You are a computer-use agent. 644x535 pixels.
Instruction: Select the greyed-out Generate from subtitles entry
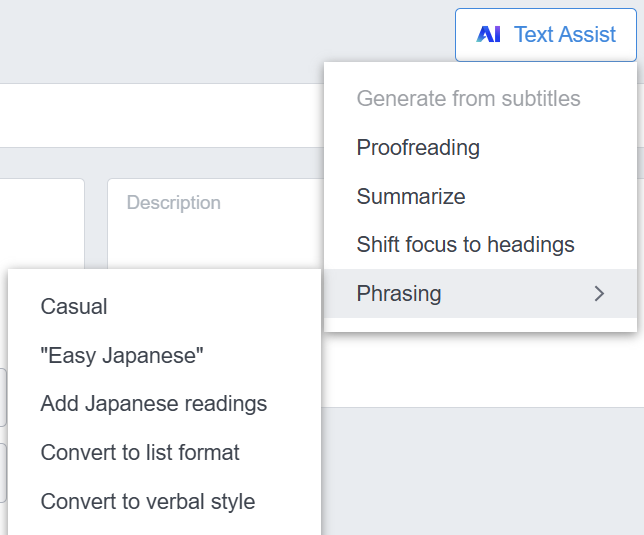coord(468,99)
